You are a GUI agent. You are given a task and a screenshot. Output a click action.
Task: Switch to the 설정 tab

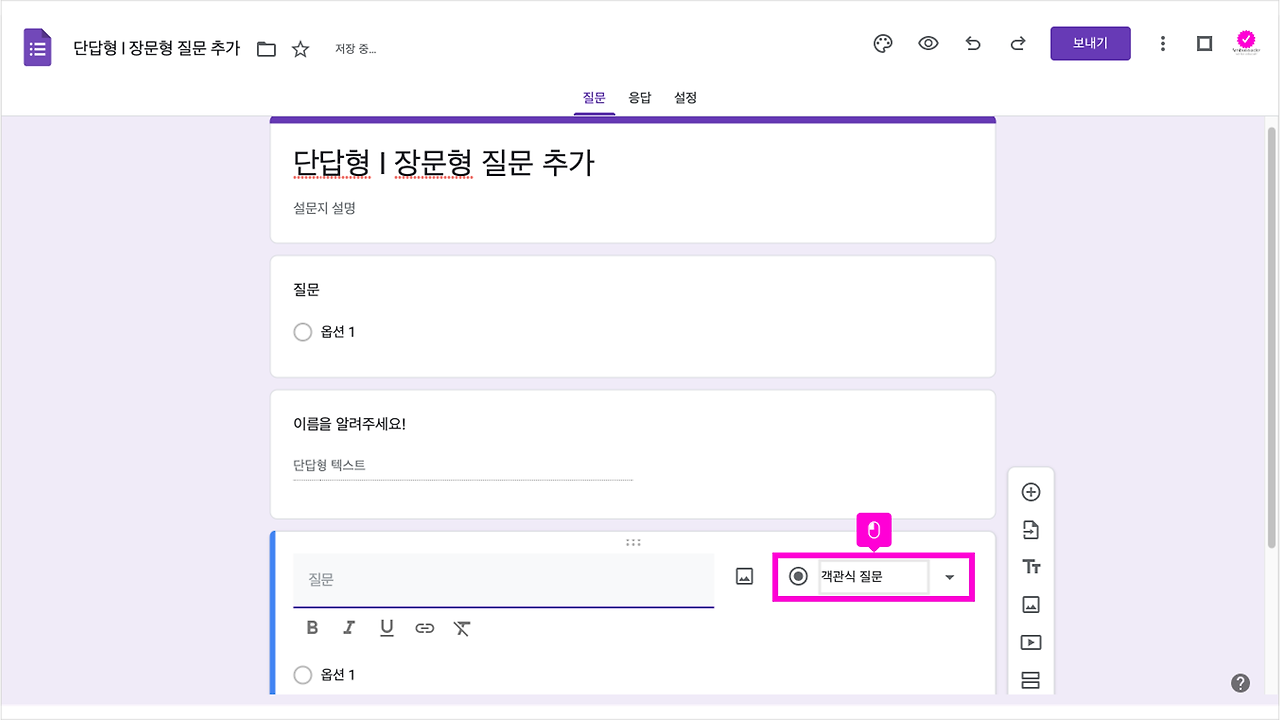(x=685, y=97)
